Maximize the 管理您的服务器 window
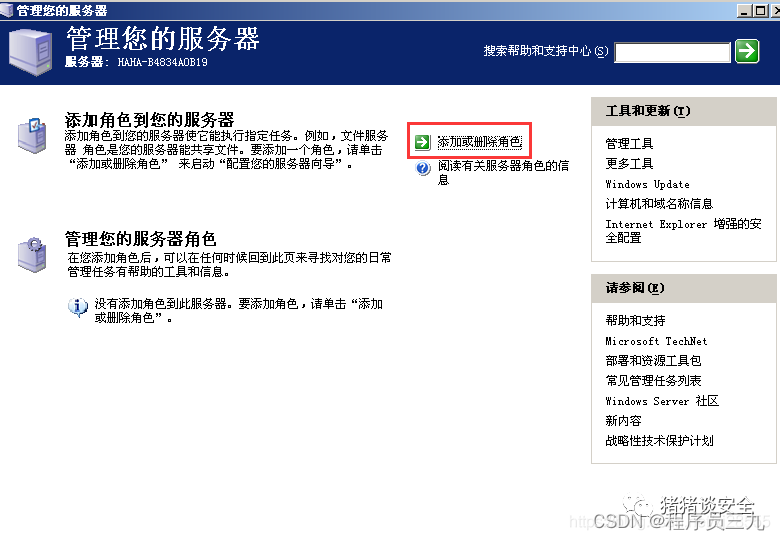 [x=761, y=10]
